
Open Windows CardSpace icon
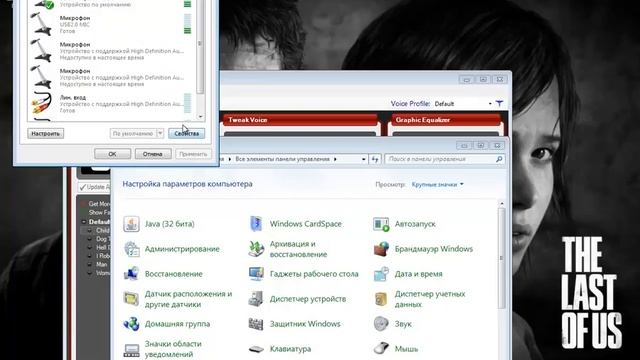256,224
